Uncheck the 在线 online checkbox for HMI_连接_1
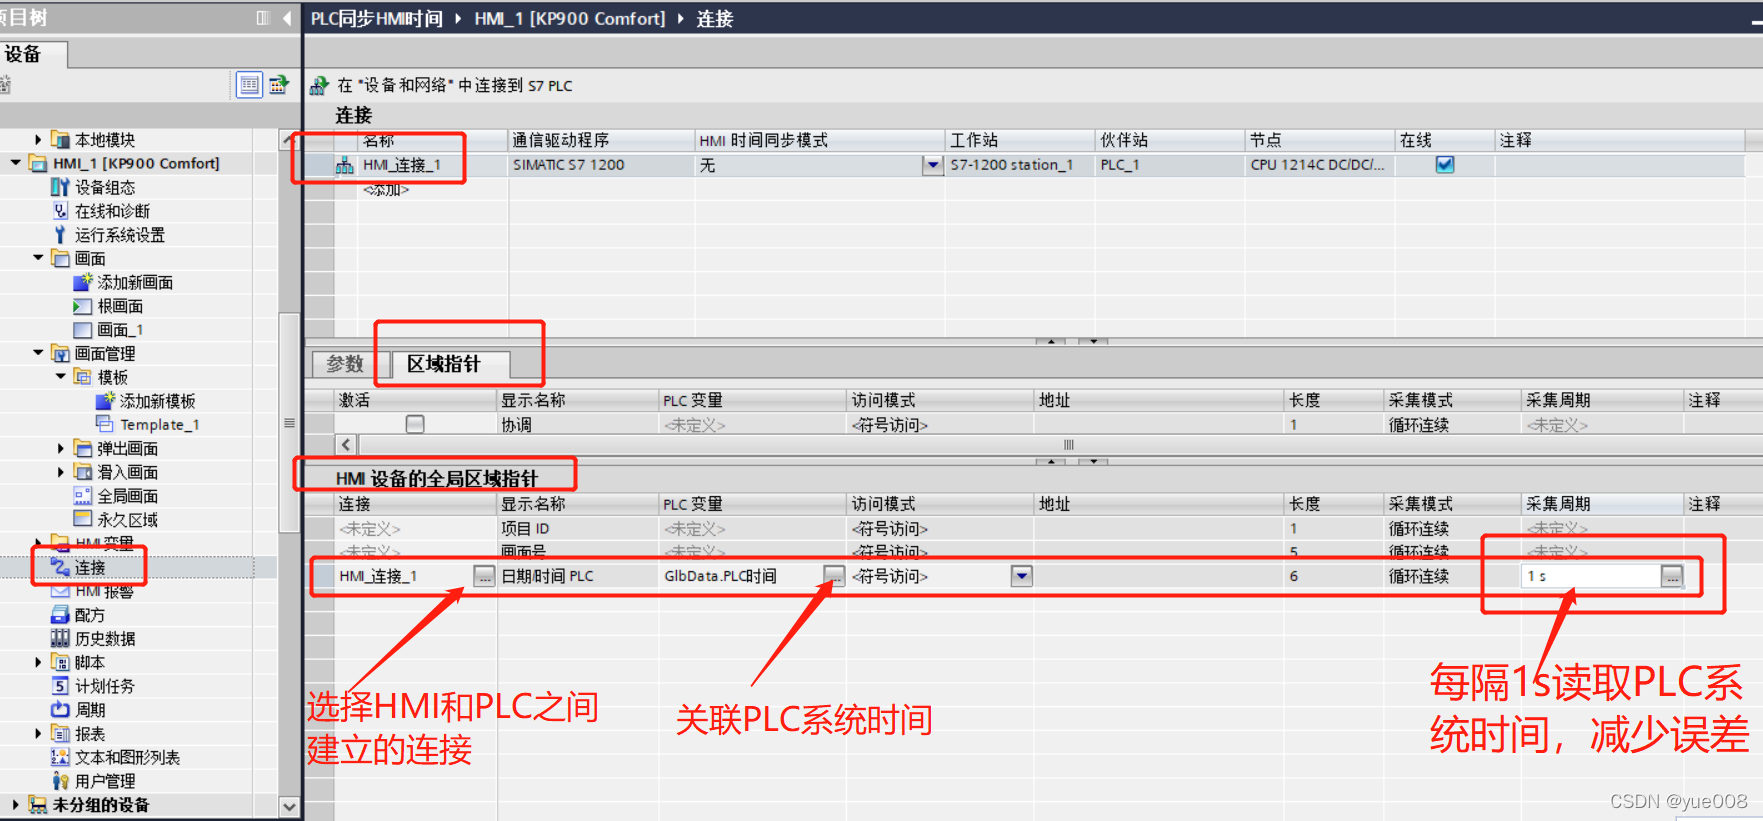 (x=1445, y=165)
